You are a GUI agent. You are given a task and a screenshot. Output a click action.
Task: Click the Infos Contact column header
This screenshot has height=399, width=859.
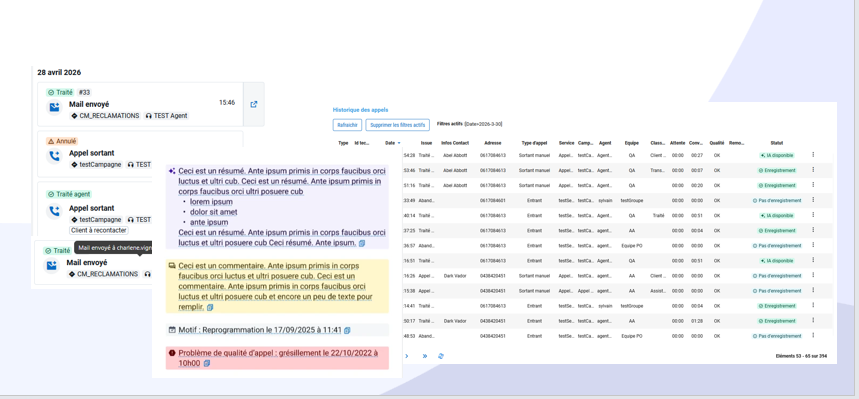pyautogui.click(x=455, y=143)
